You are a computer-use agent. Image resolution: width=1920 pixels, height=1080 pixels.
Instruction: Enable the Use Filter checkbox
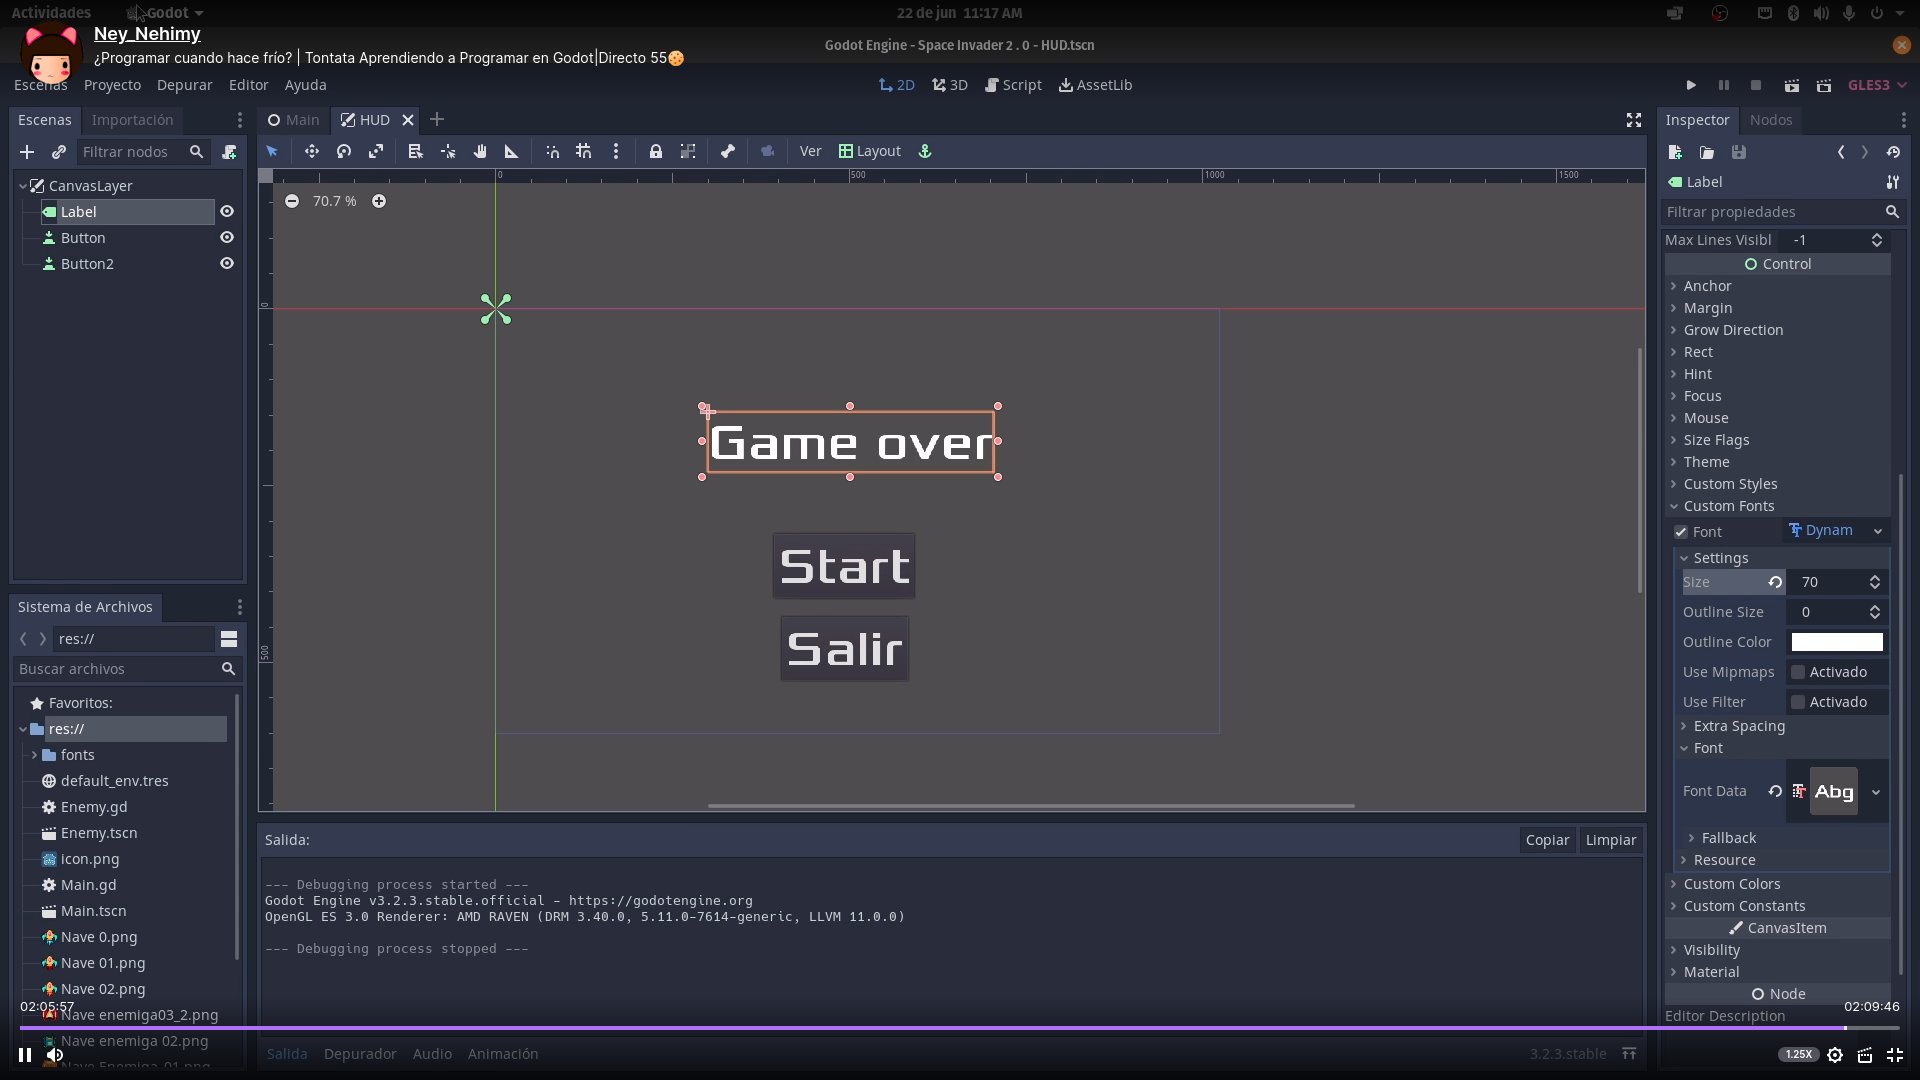(1798, 702)
